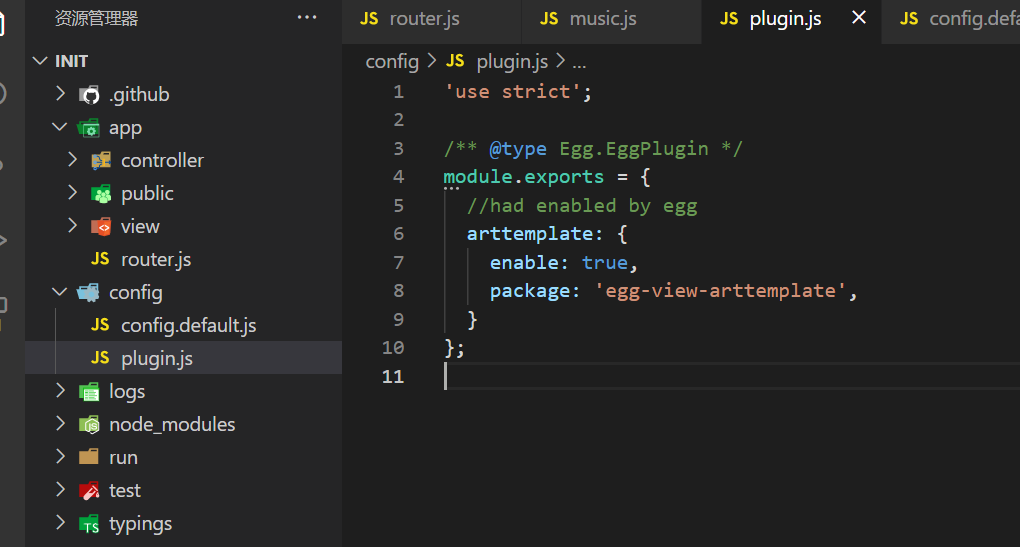Select the node_modules folder label
Viewport: 1020px width, 547px height.
pyautogui.click(x=172, y=425)
